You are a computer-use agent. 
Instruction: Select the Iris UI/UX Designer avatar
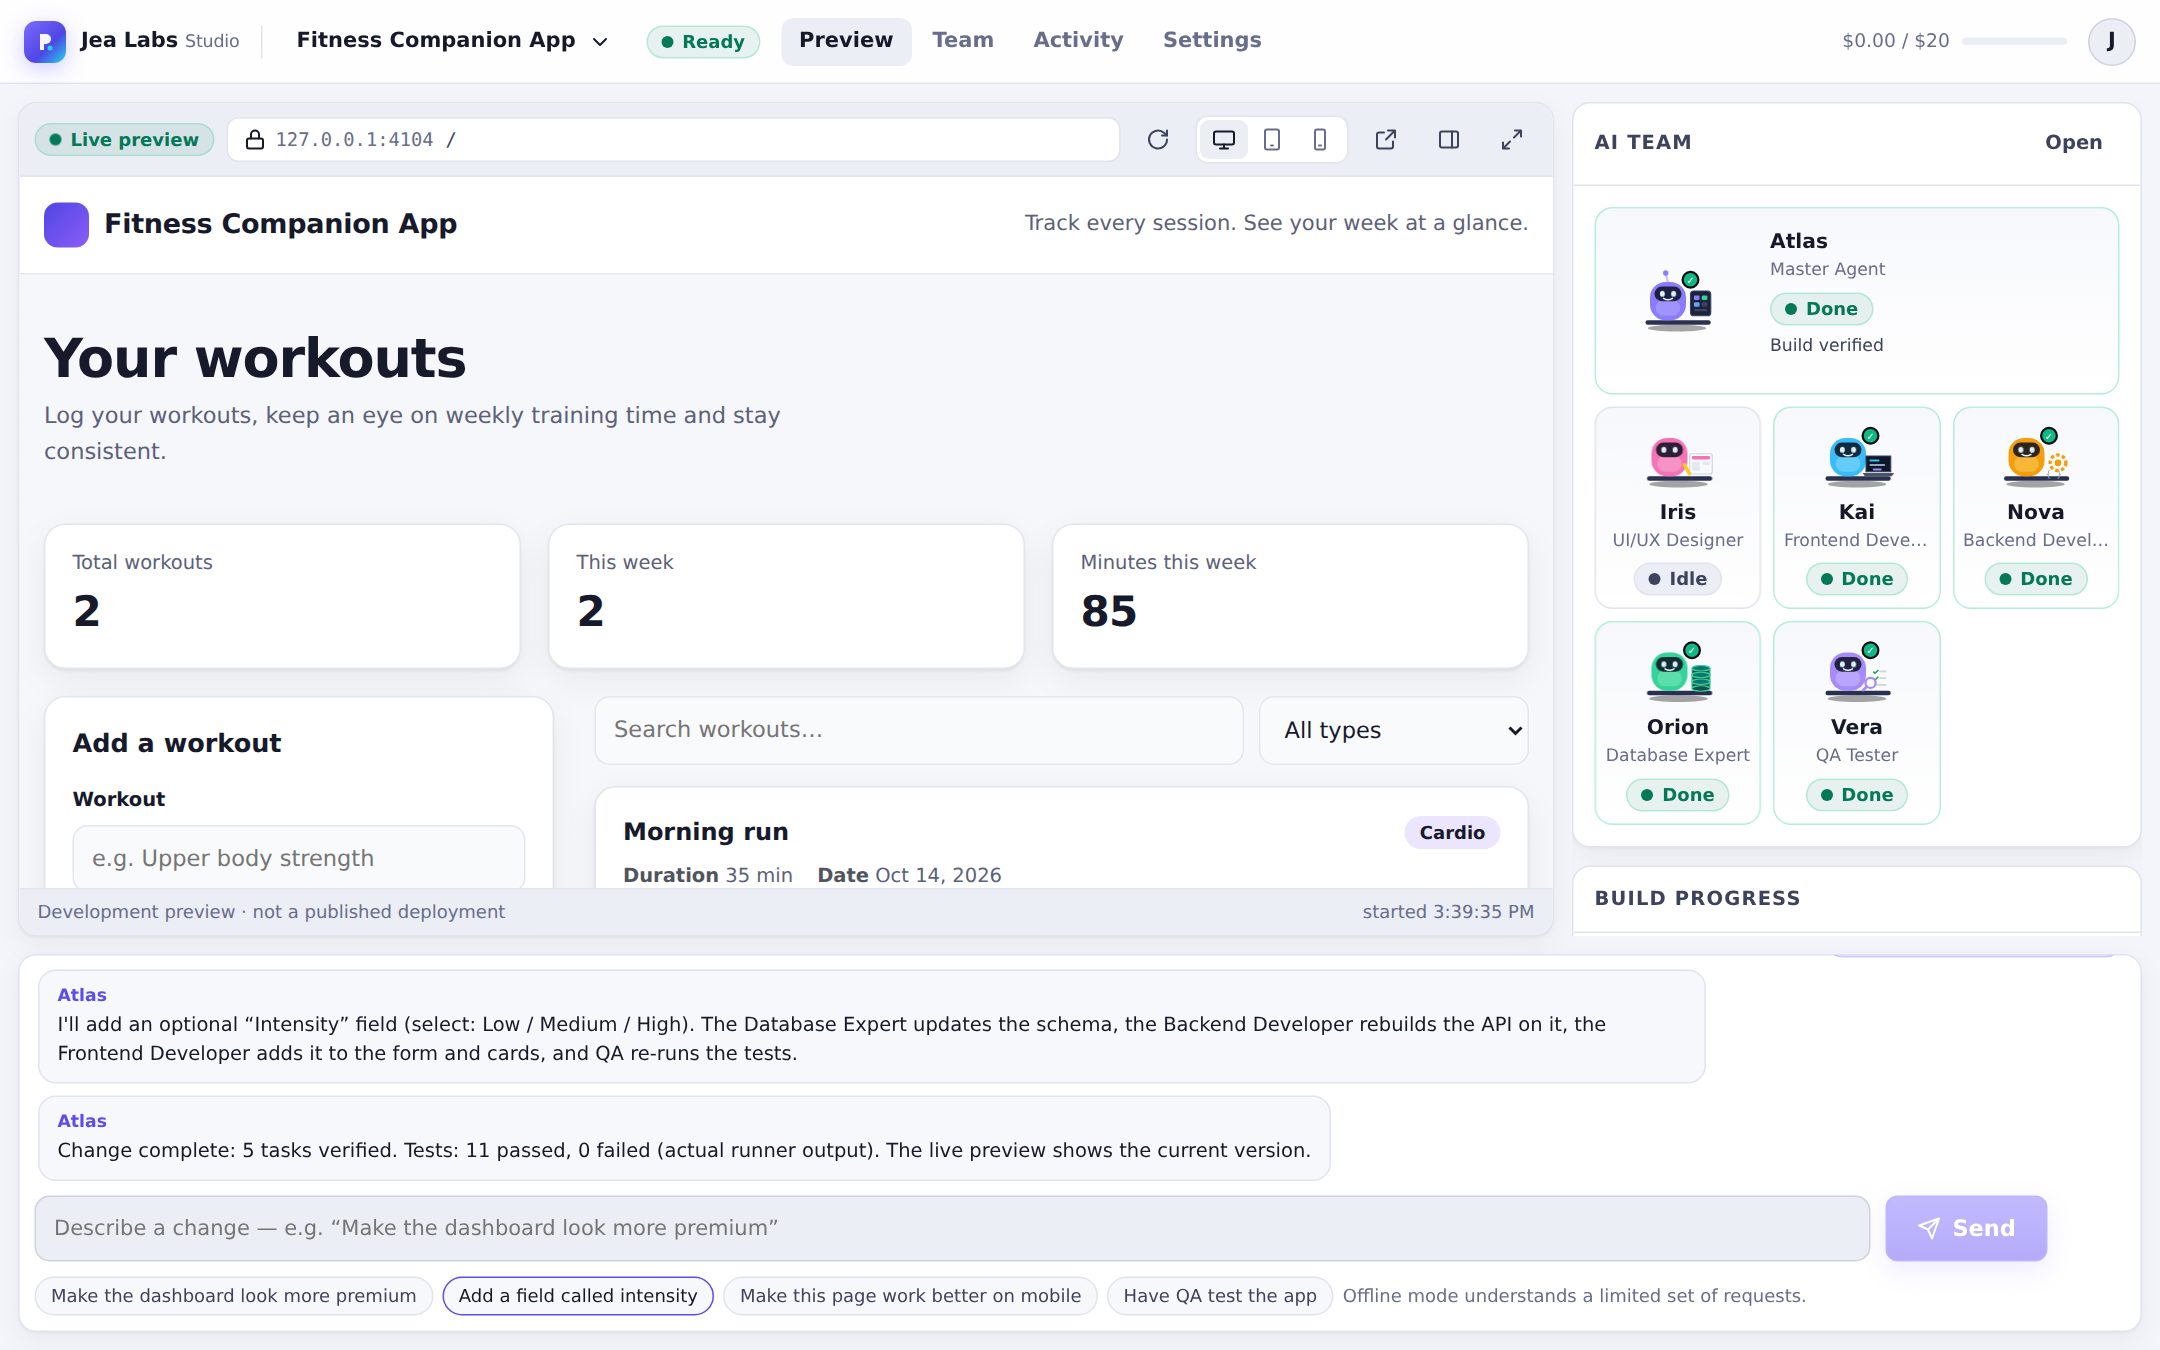(1678, 460)
